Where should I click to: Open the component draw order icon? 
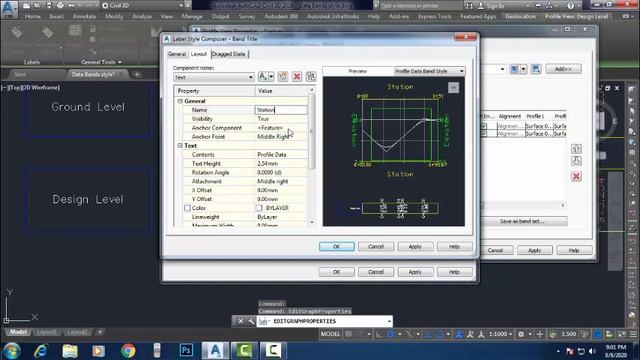click(x=311, y=76)
